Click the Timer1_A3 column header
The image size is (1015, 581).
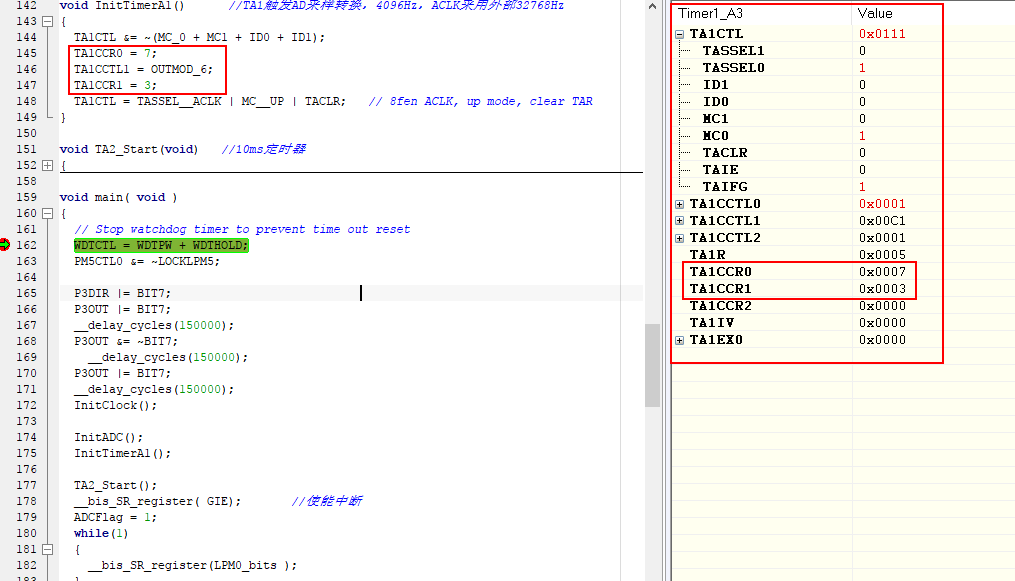(710, 13)
